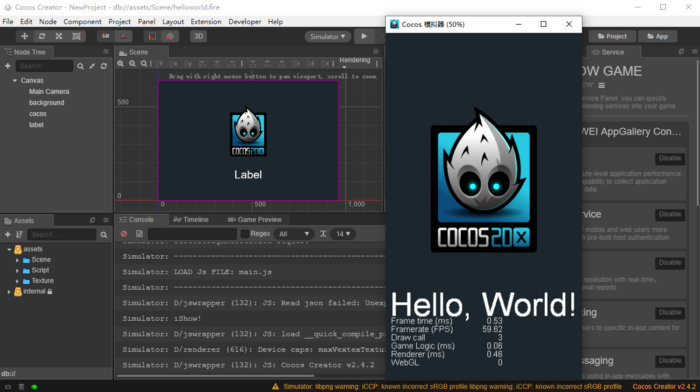Open the App folder button
This screenshot has height=392, width=700.
tap(658, 37)
